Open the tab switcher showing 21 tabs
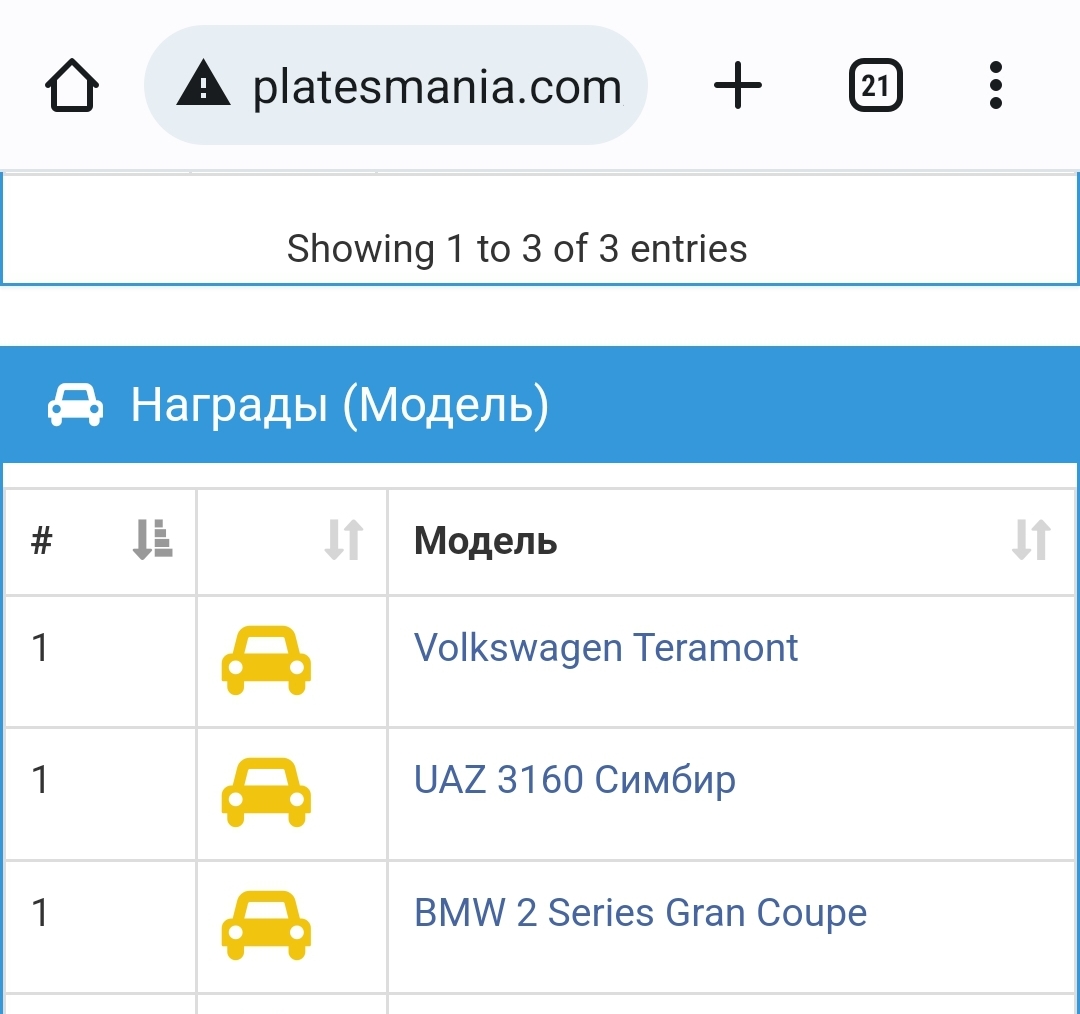 coord(875,86)
